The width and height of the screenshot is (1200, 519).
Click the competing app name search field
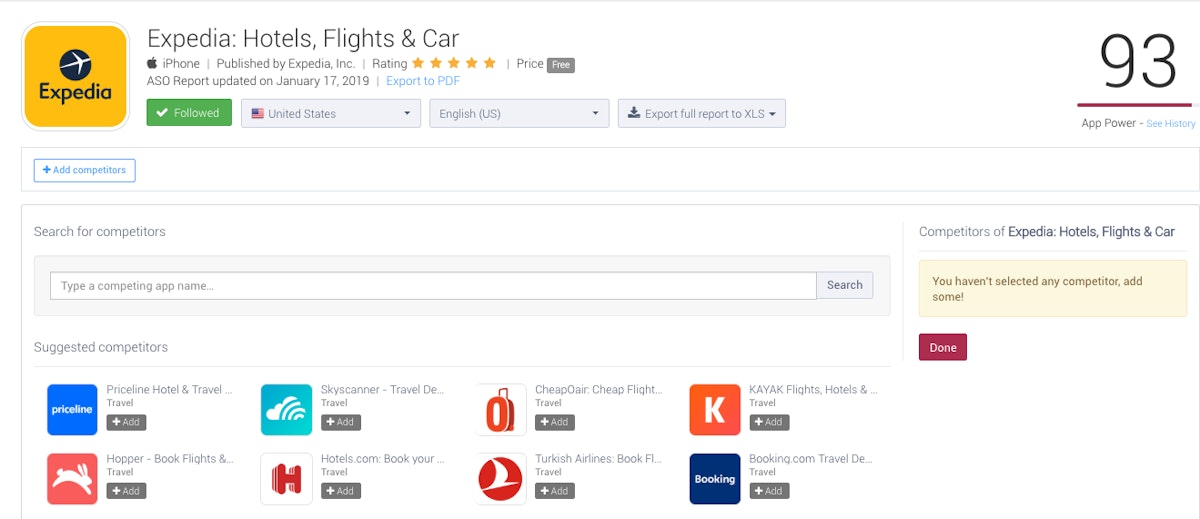click(433, 286)
